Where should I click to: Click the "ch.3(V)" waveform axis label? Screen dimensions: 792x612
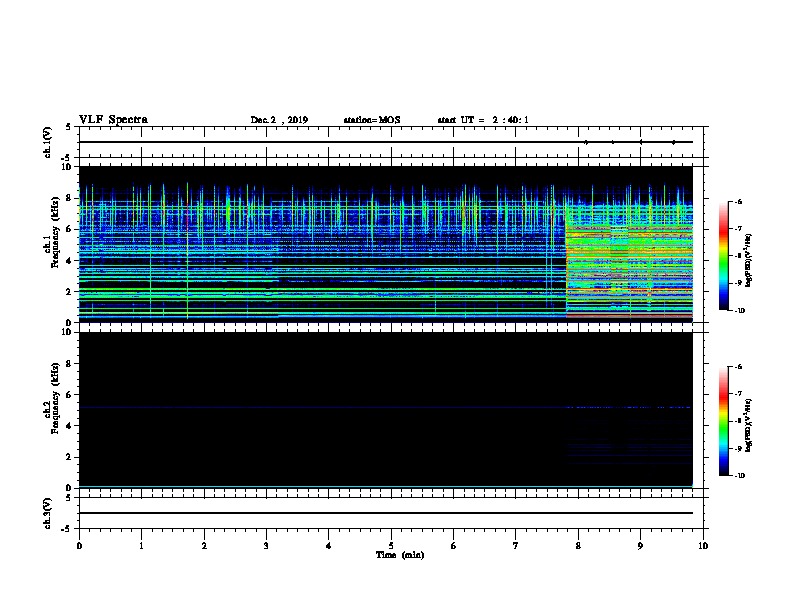tap(48, 513)
